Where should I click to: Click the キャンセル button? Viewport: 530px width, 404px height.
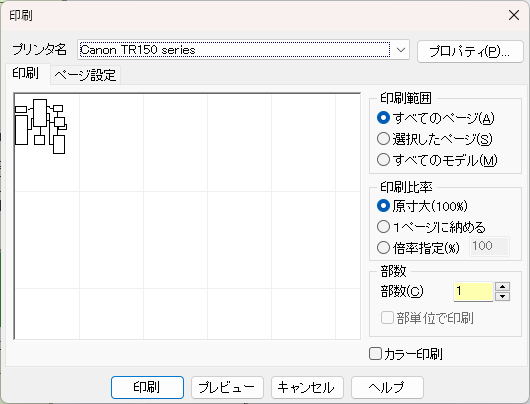tap(307, 387)
